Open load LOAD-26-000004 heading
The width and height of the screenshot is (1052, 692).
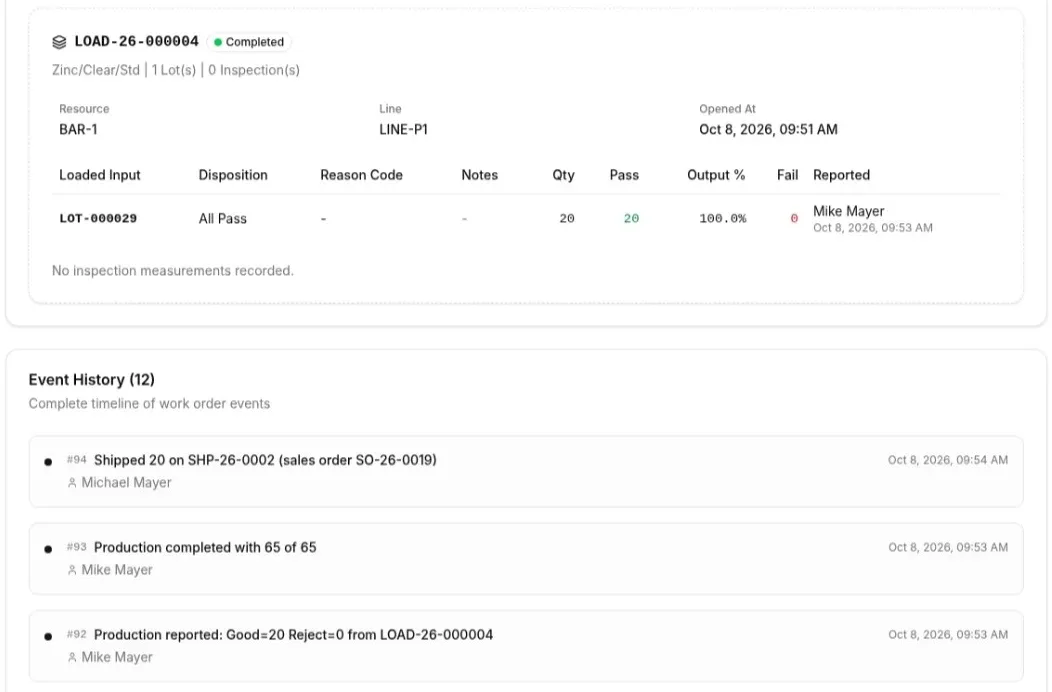136,41
